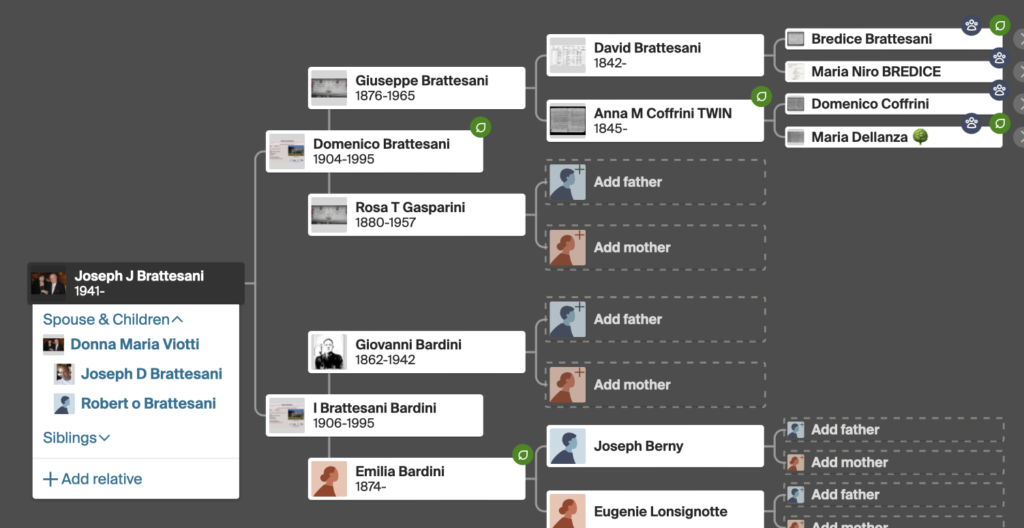
Task: Click the family group icon above Bredice Brattesani
Action: pos(971,25)
